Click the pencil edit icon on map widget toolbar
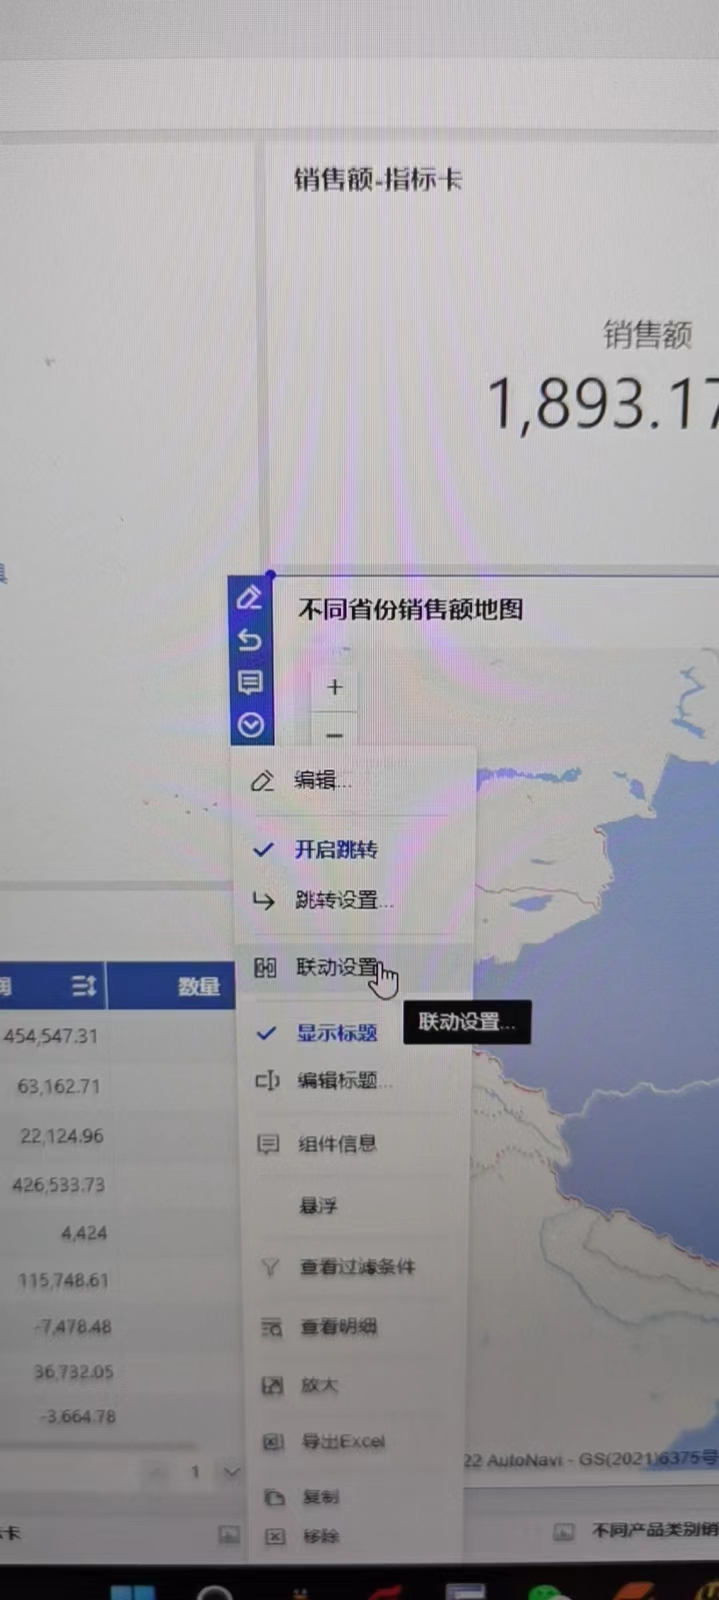Viewport: 719px width, 1600px height. (x=249, y=598)
